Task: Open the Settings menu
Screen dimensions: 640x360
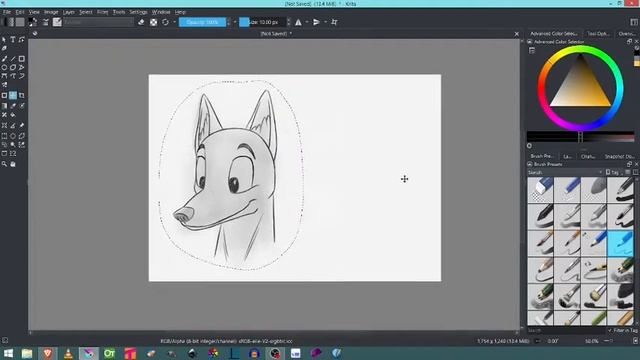Action: 138,12
